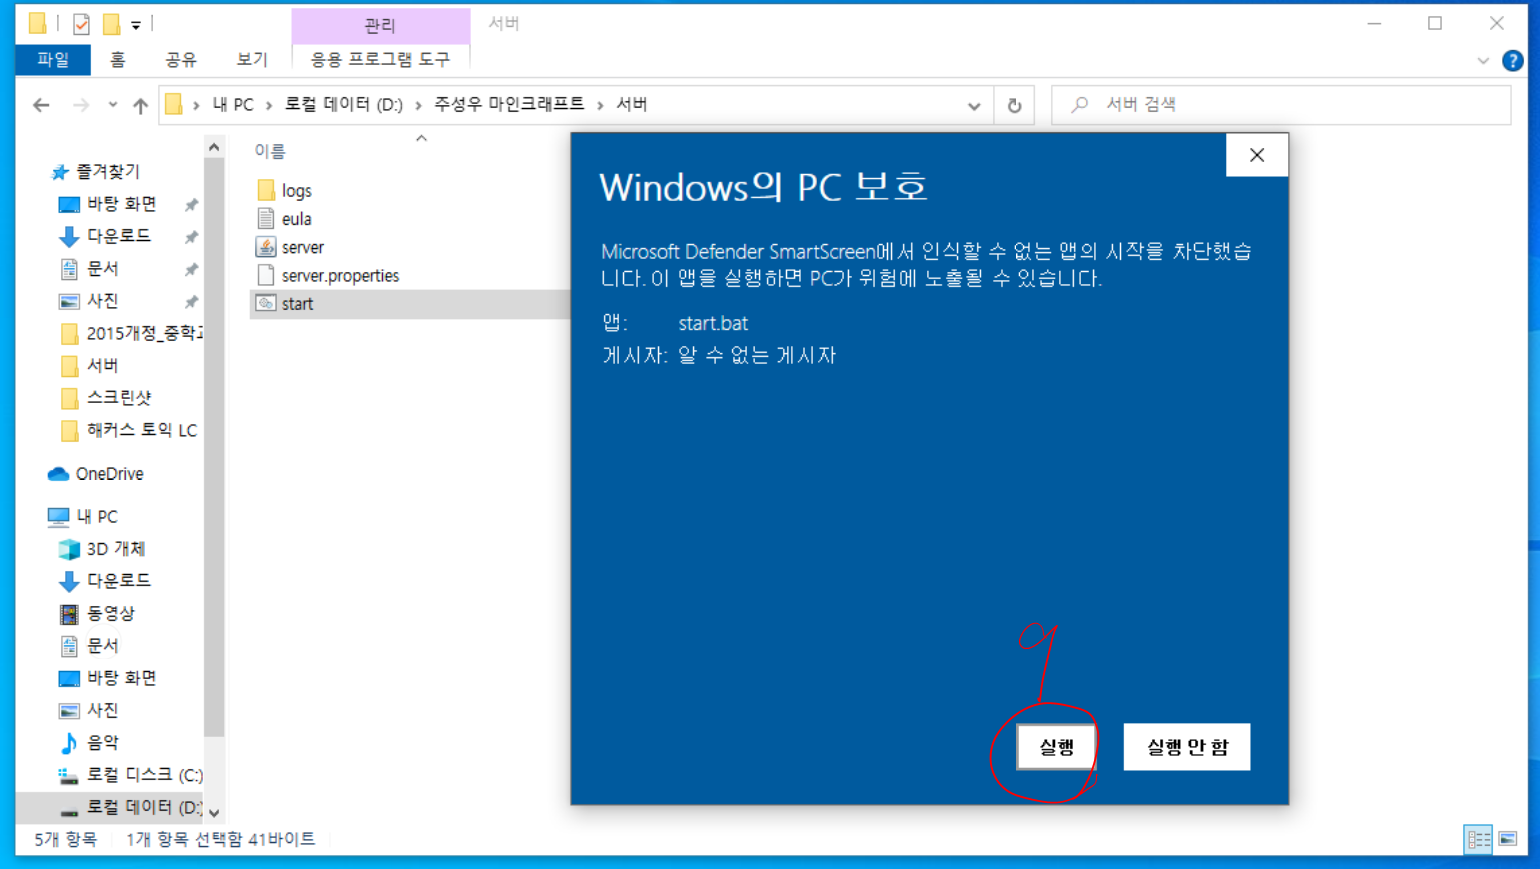
Task: Expand the address bar history dropdown
Action: 974,105
